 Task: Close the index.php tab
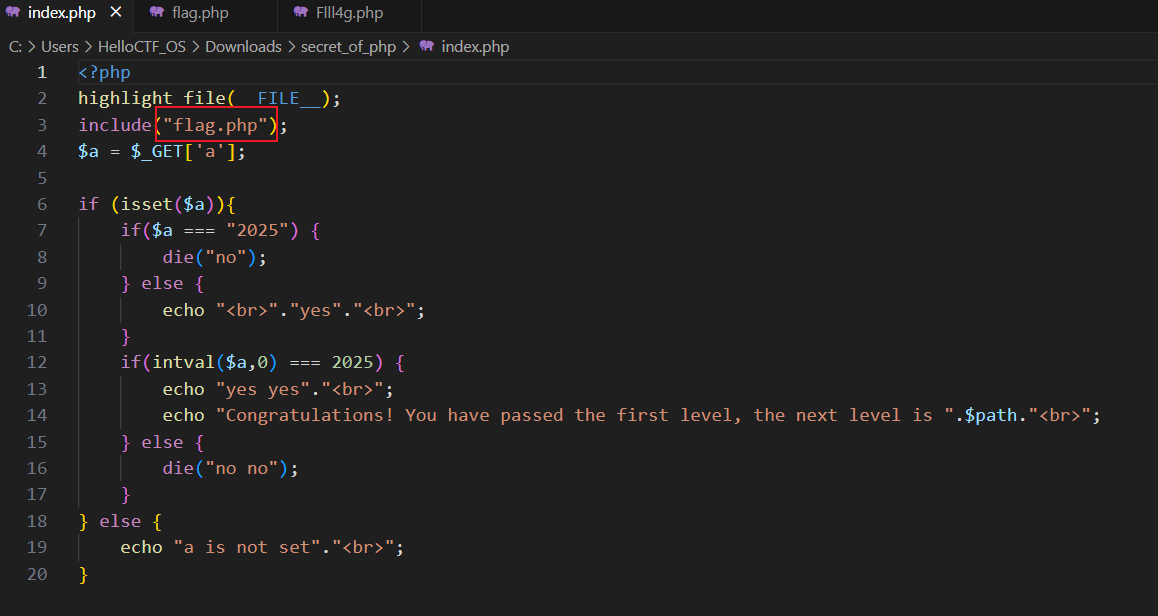(115, 13)
